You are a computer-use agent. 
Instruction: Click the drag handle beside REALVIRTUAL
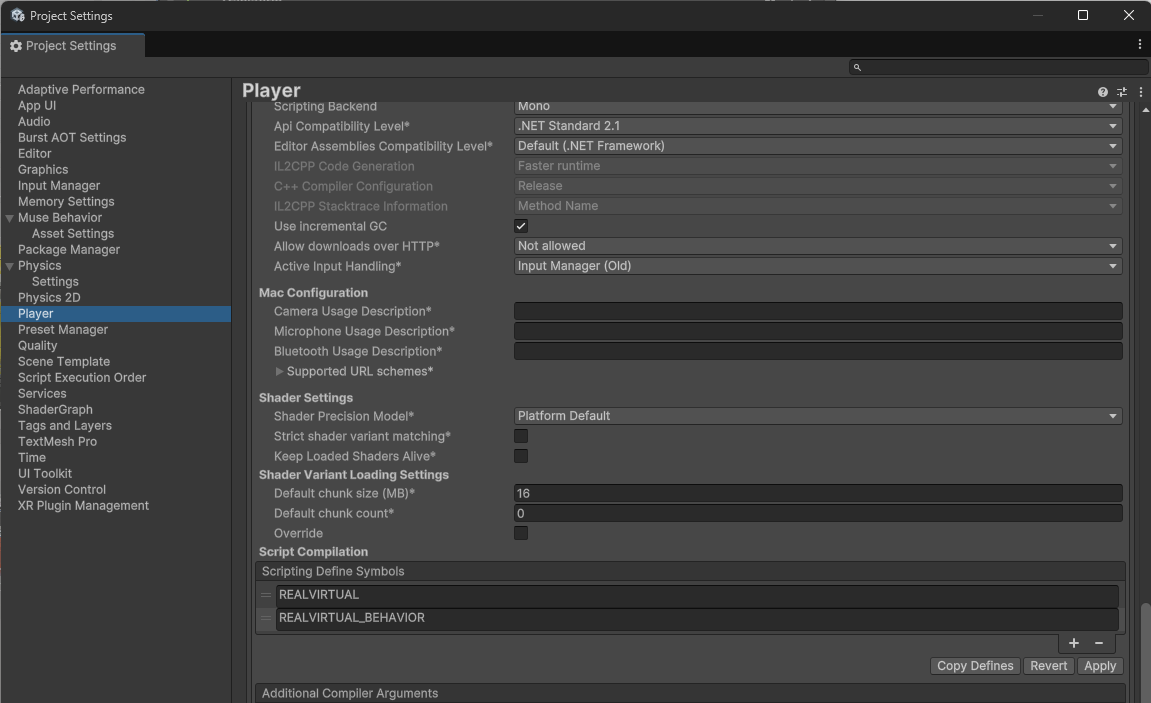pyautogui.click(x=266, y=596)
